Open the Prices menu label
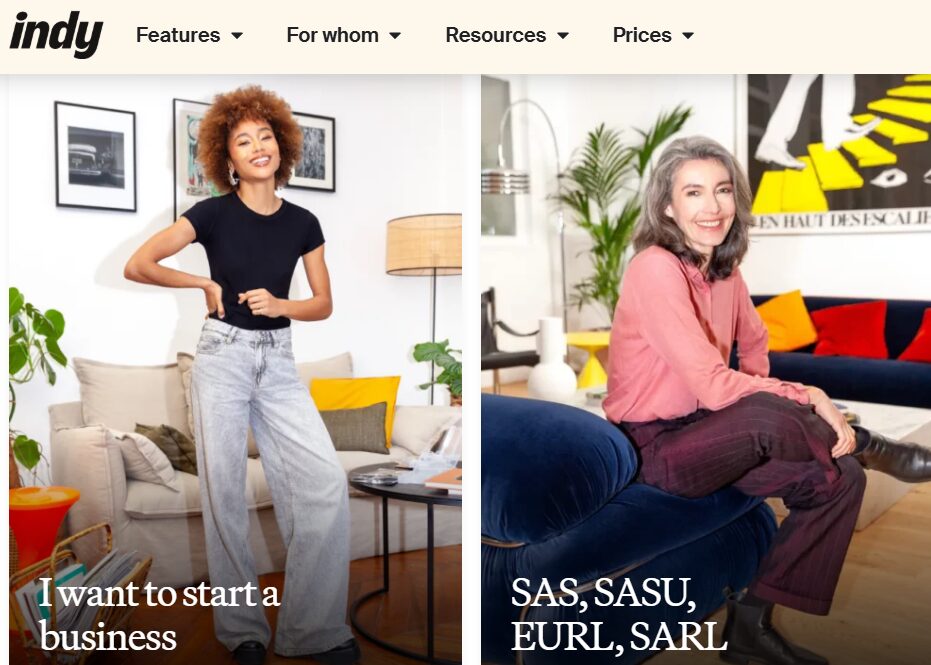The width and height of the screenshot is (931, 665). tap(642, 35)
